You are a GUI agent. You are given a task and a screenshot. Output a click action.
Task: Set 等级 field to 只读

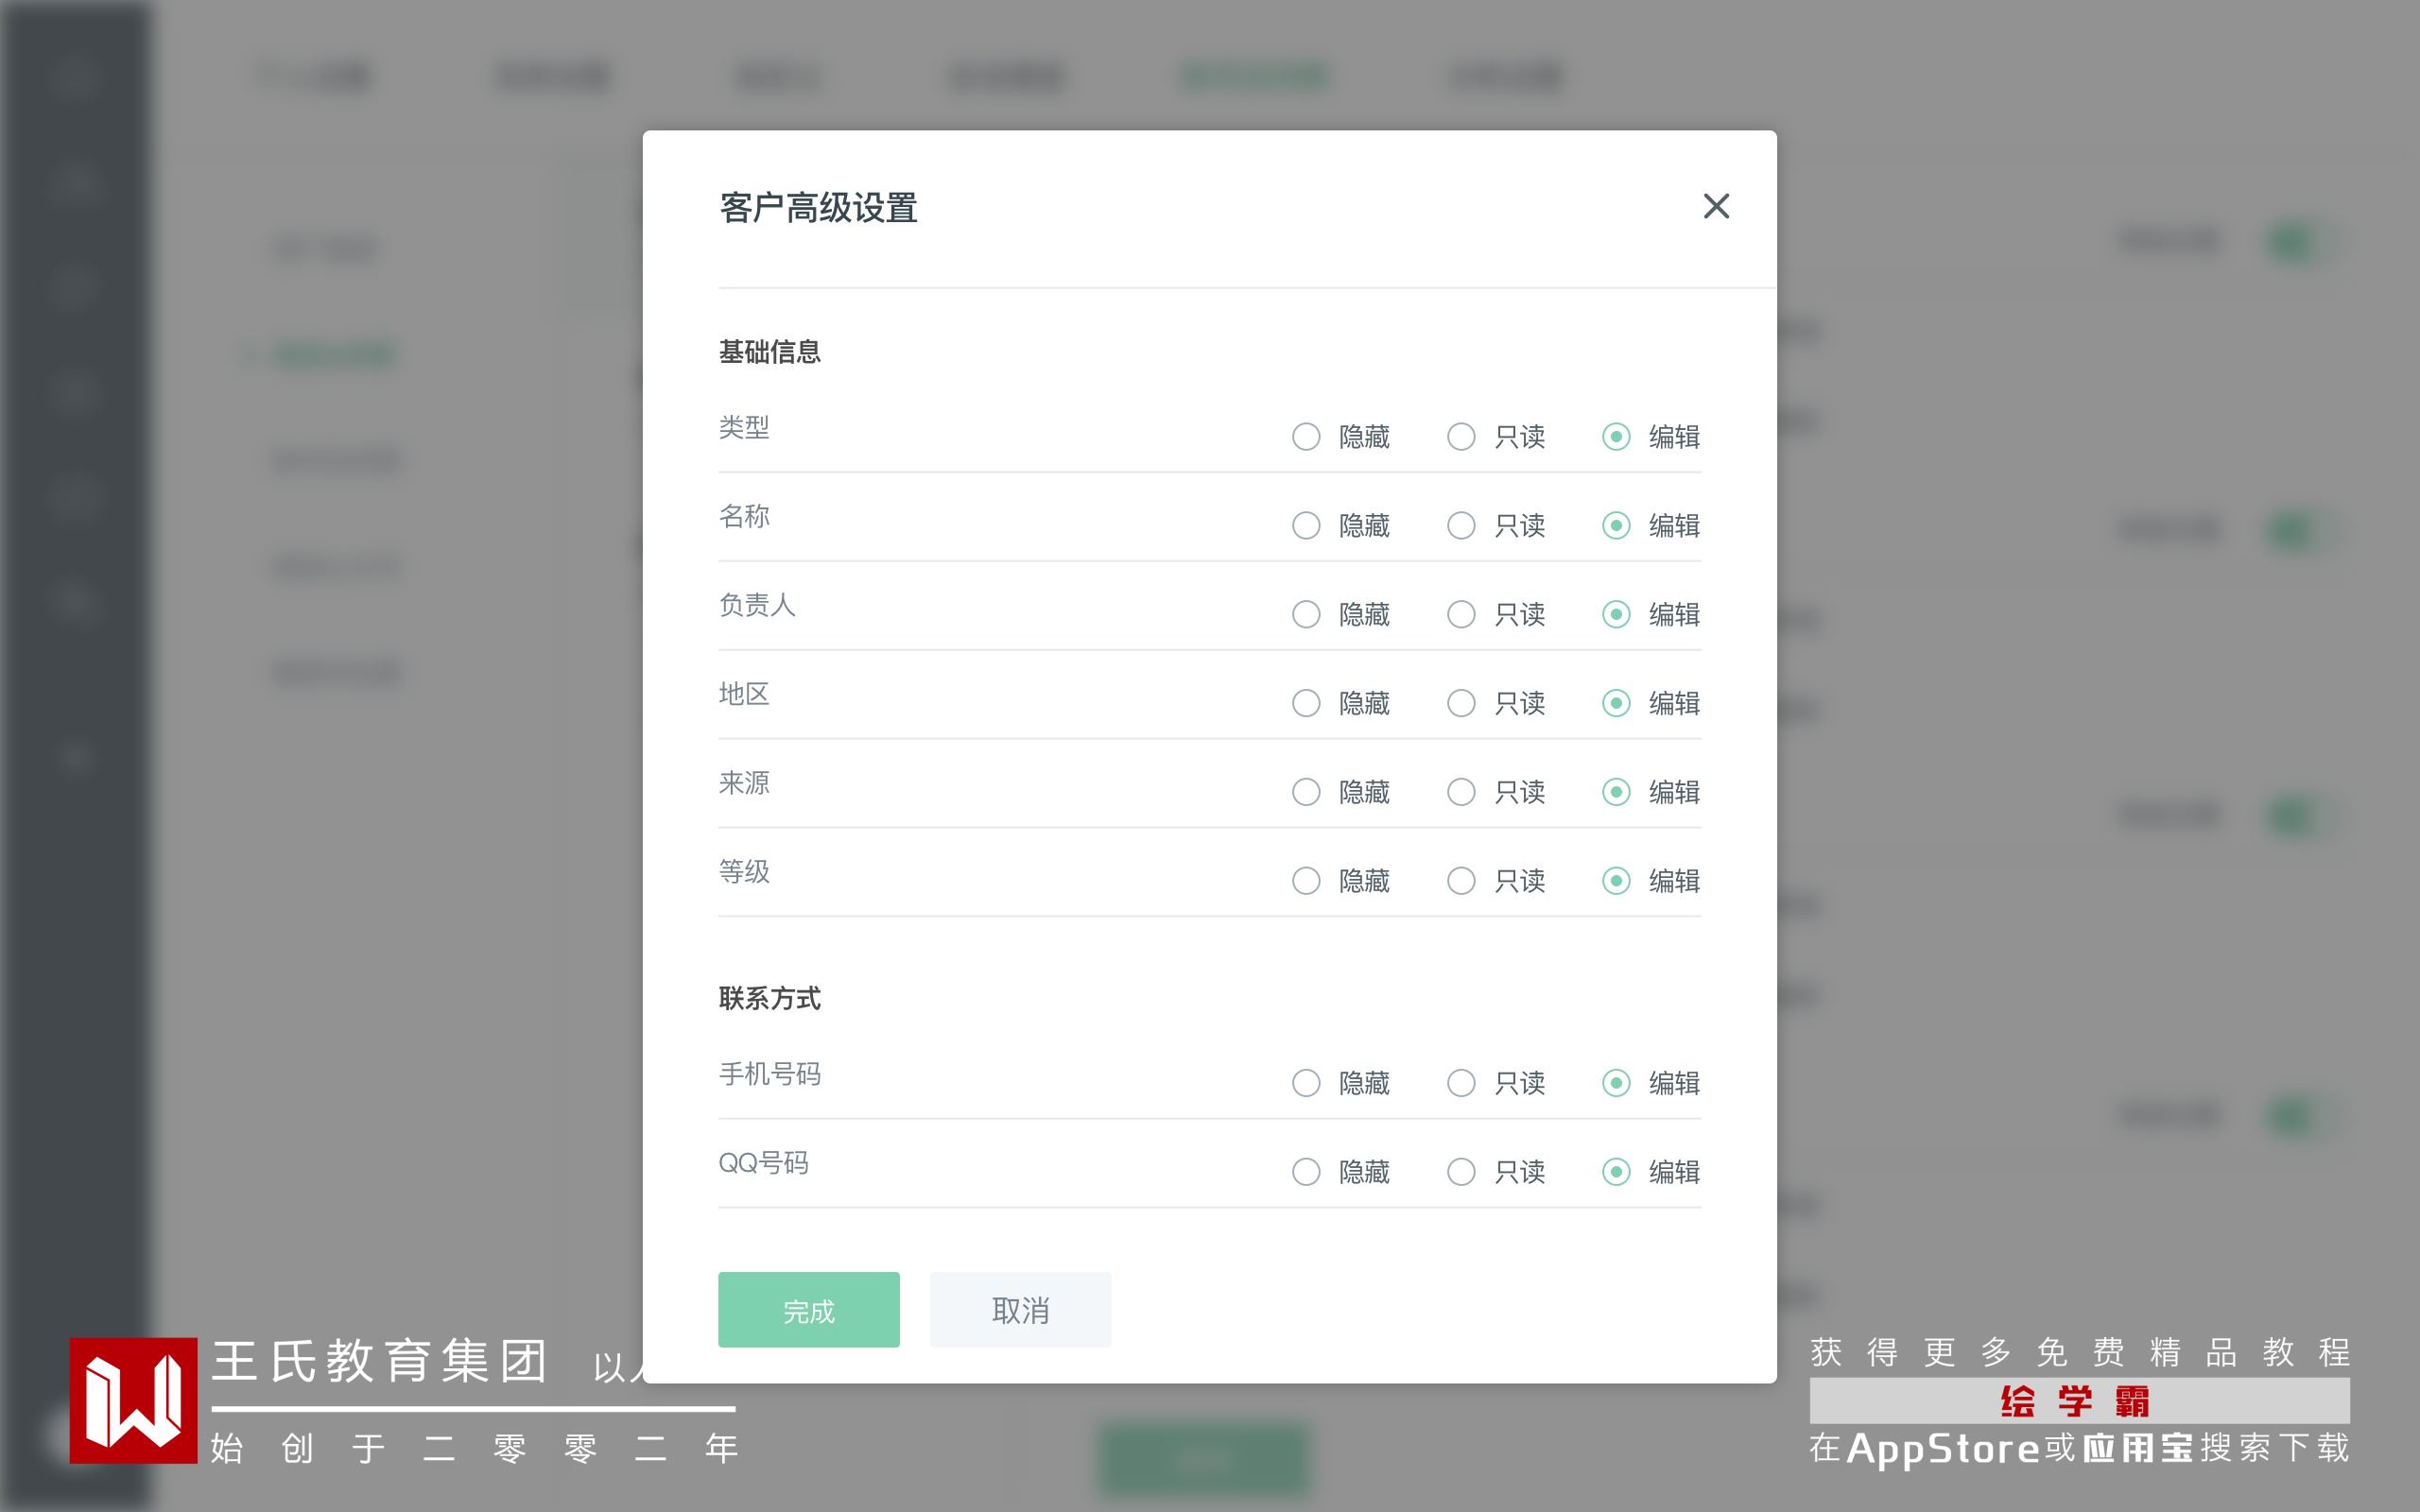pyautogui.click(x=1461, y=881)
